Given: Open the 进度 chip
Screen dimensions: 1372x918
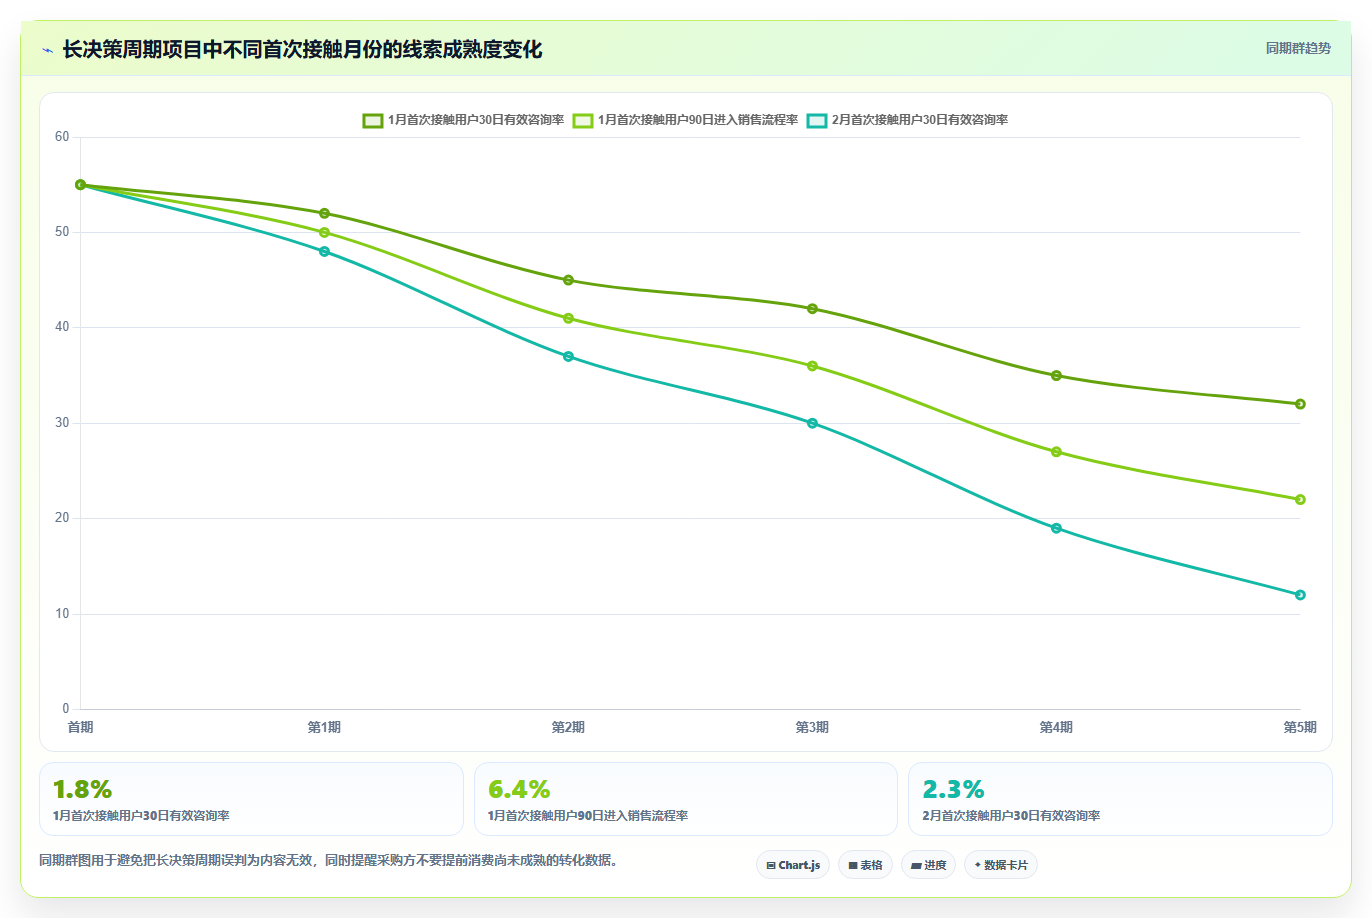Looking at the screenshot, I should (929, 865).
